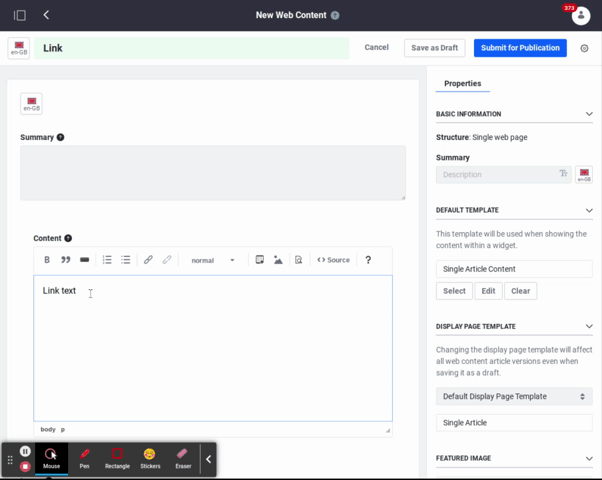
Task: Click the text formatting icon in Description
Action: [x=563, y=174]
